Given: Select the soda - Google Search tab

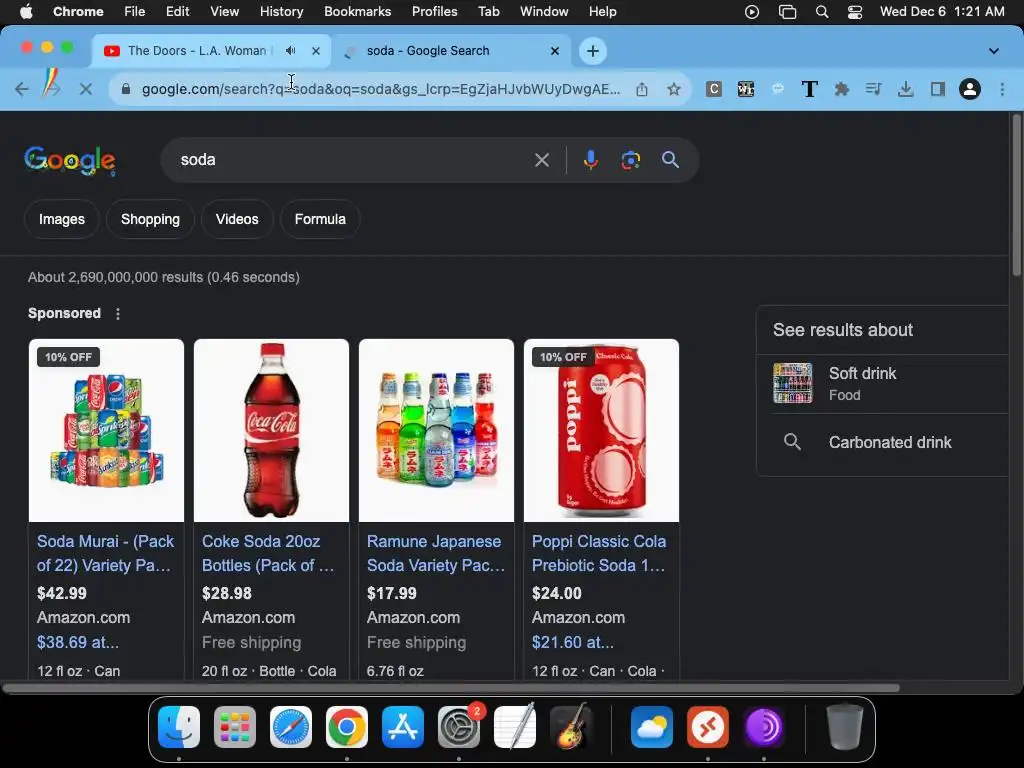Looking at the screenshot, I should (428, 51).
